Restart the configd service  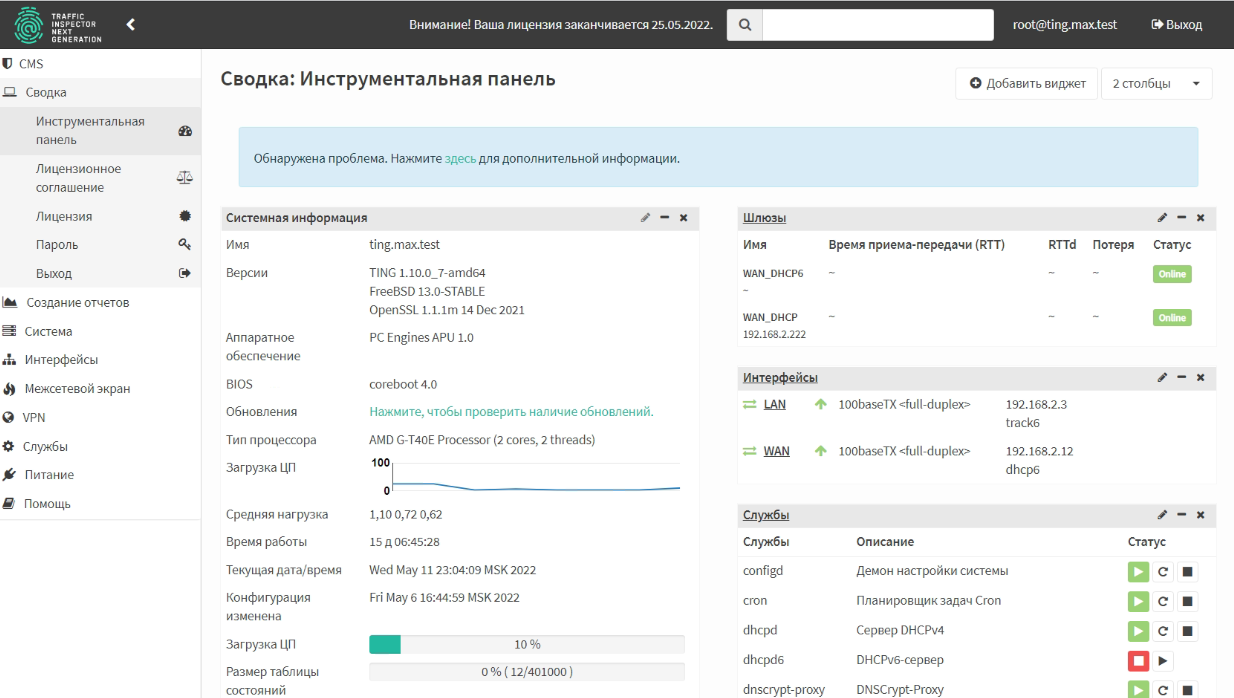click(1163, 572)
